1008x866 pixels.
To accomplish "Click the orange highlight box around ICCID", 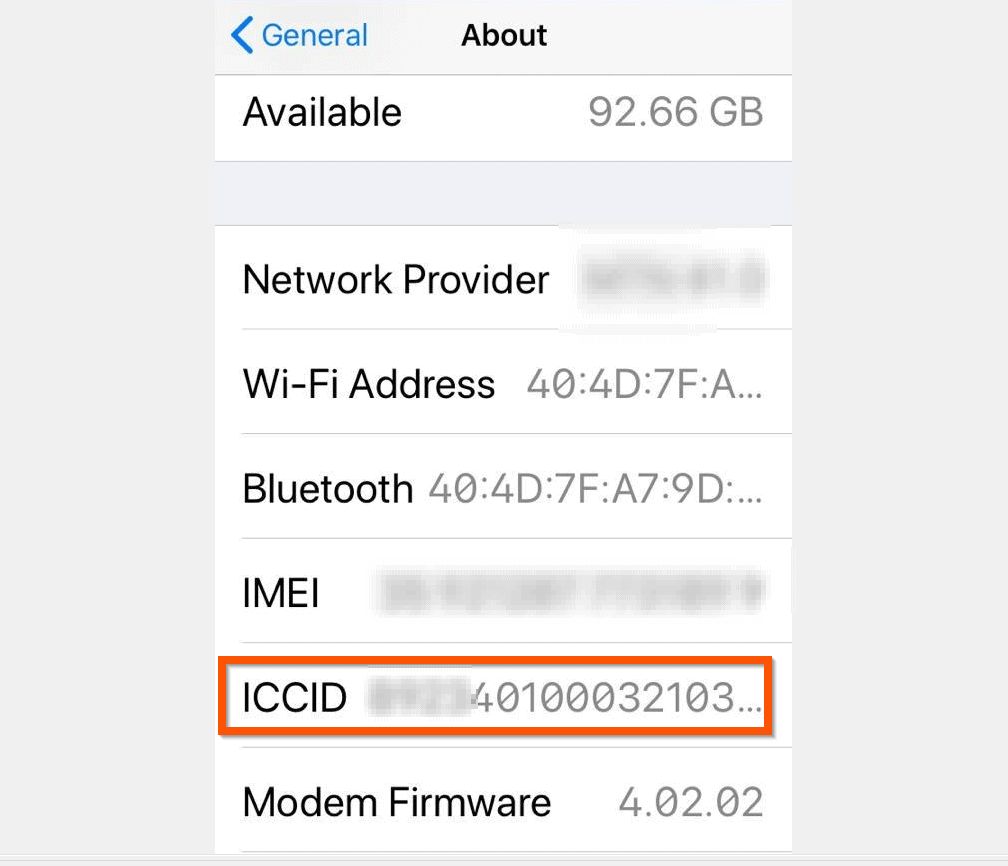I will click(495, 696).
